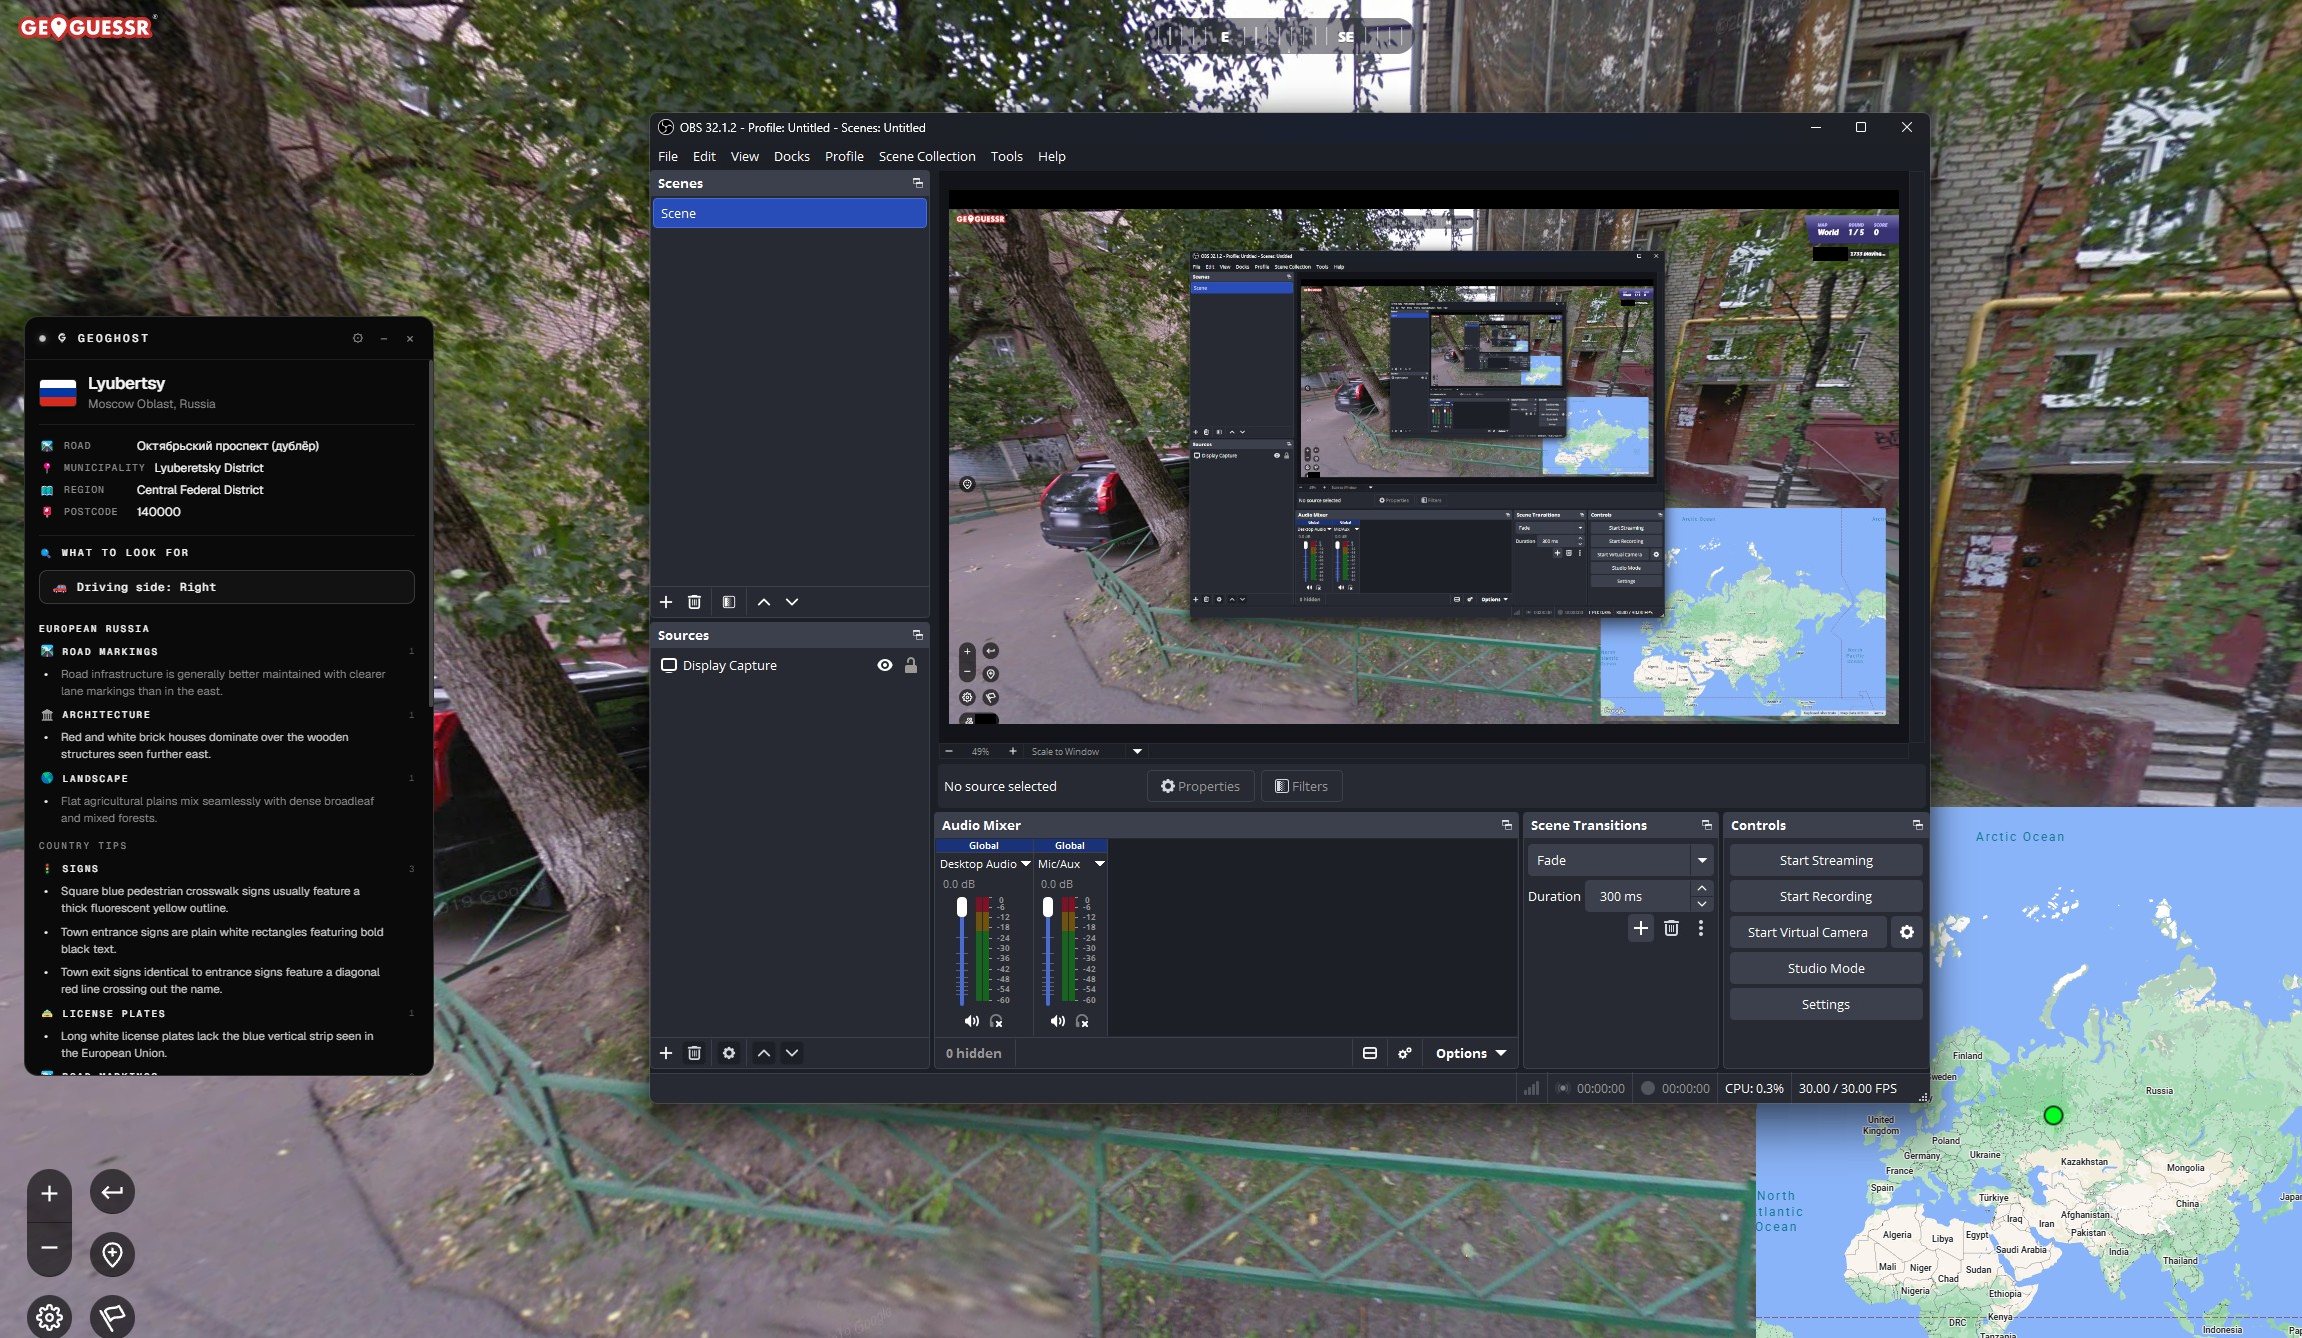This screenshot has height=1338, width=2302.
Task: Add a transition with the plus icon
Action: coord(1641,928)
